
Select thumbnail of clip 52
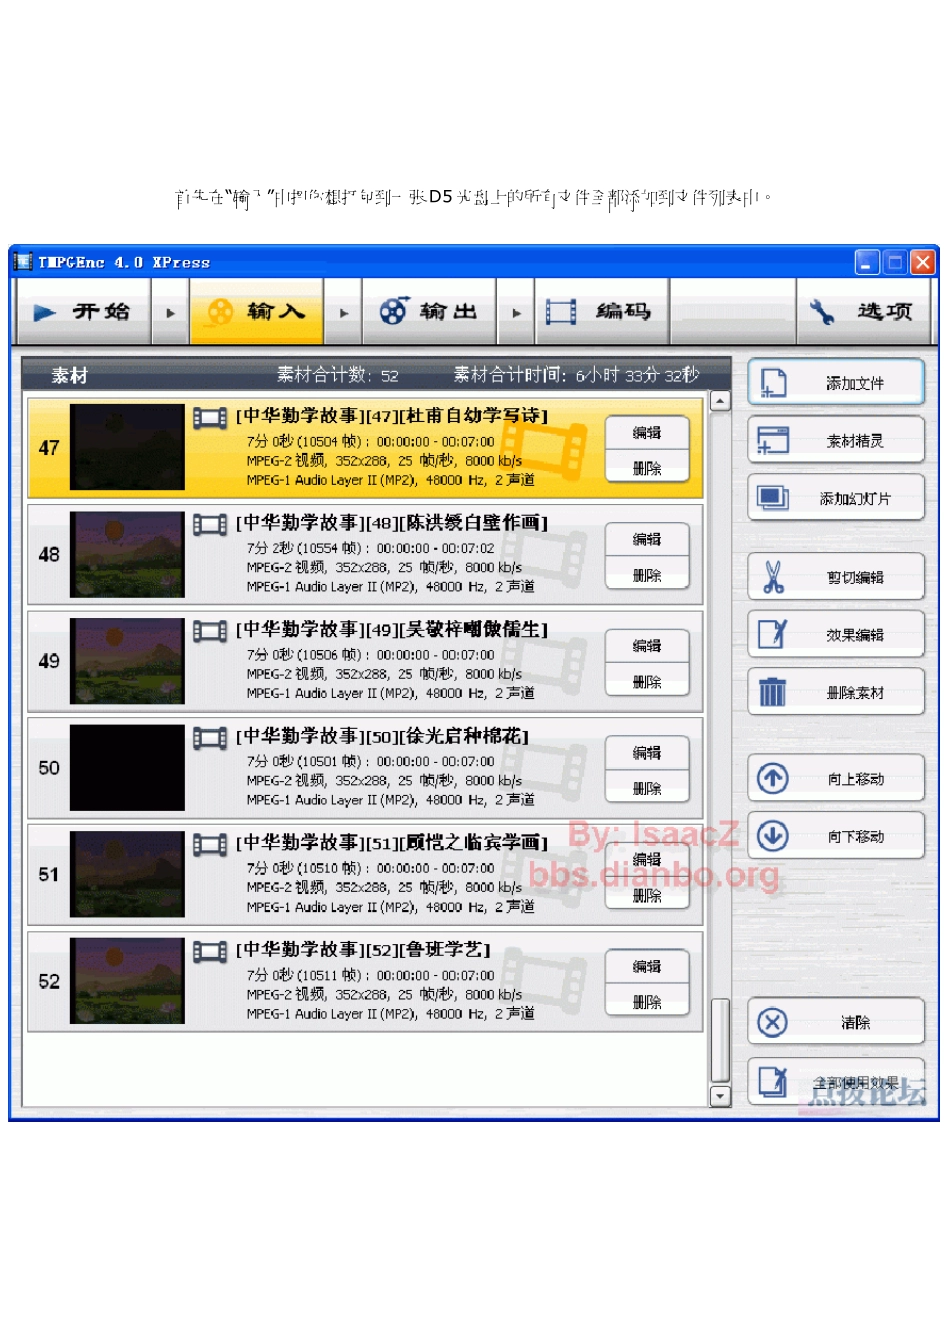click(127, 981)
